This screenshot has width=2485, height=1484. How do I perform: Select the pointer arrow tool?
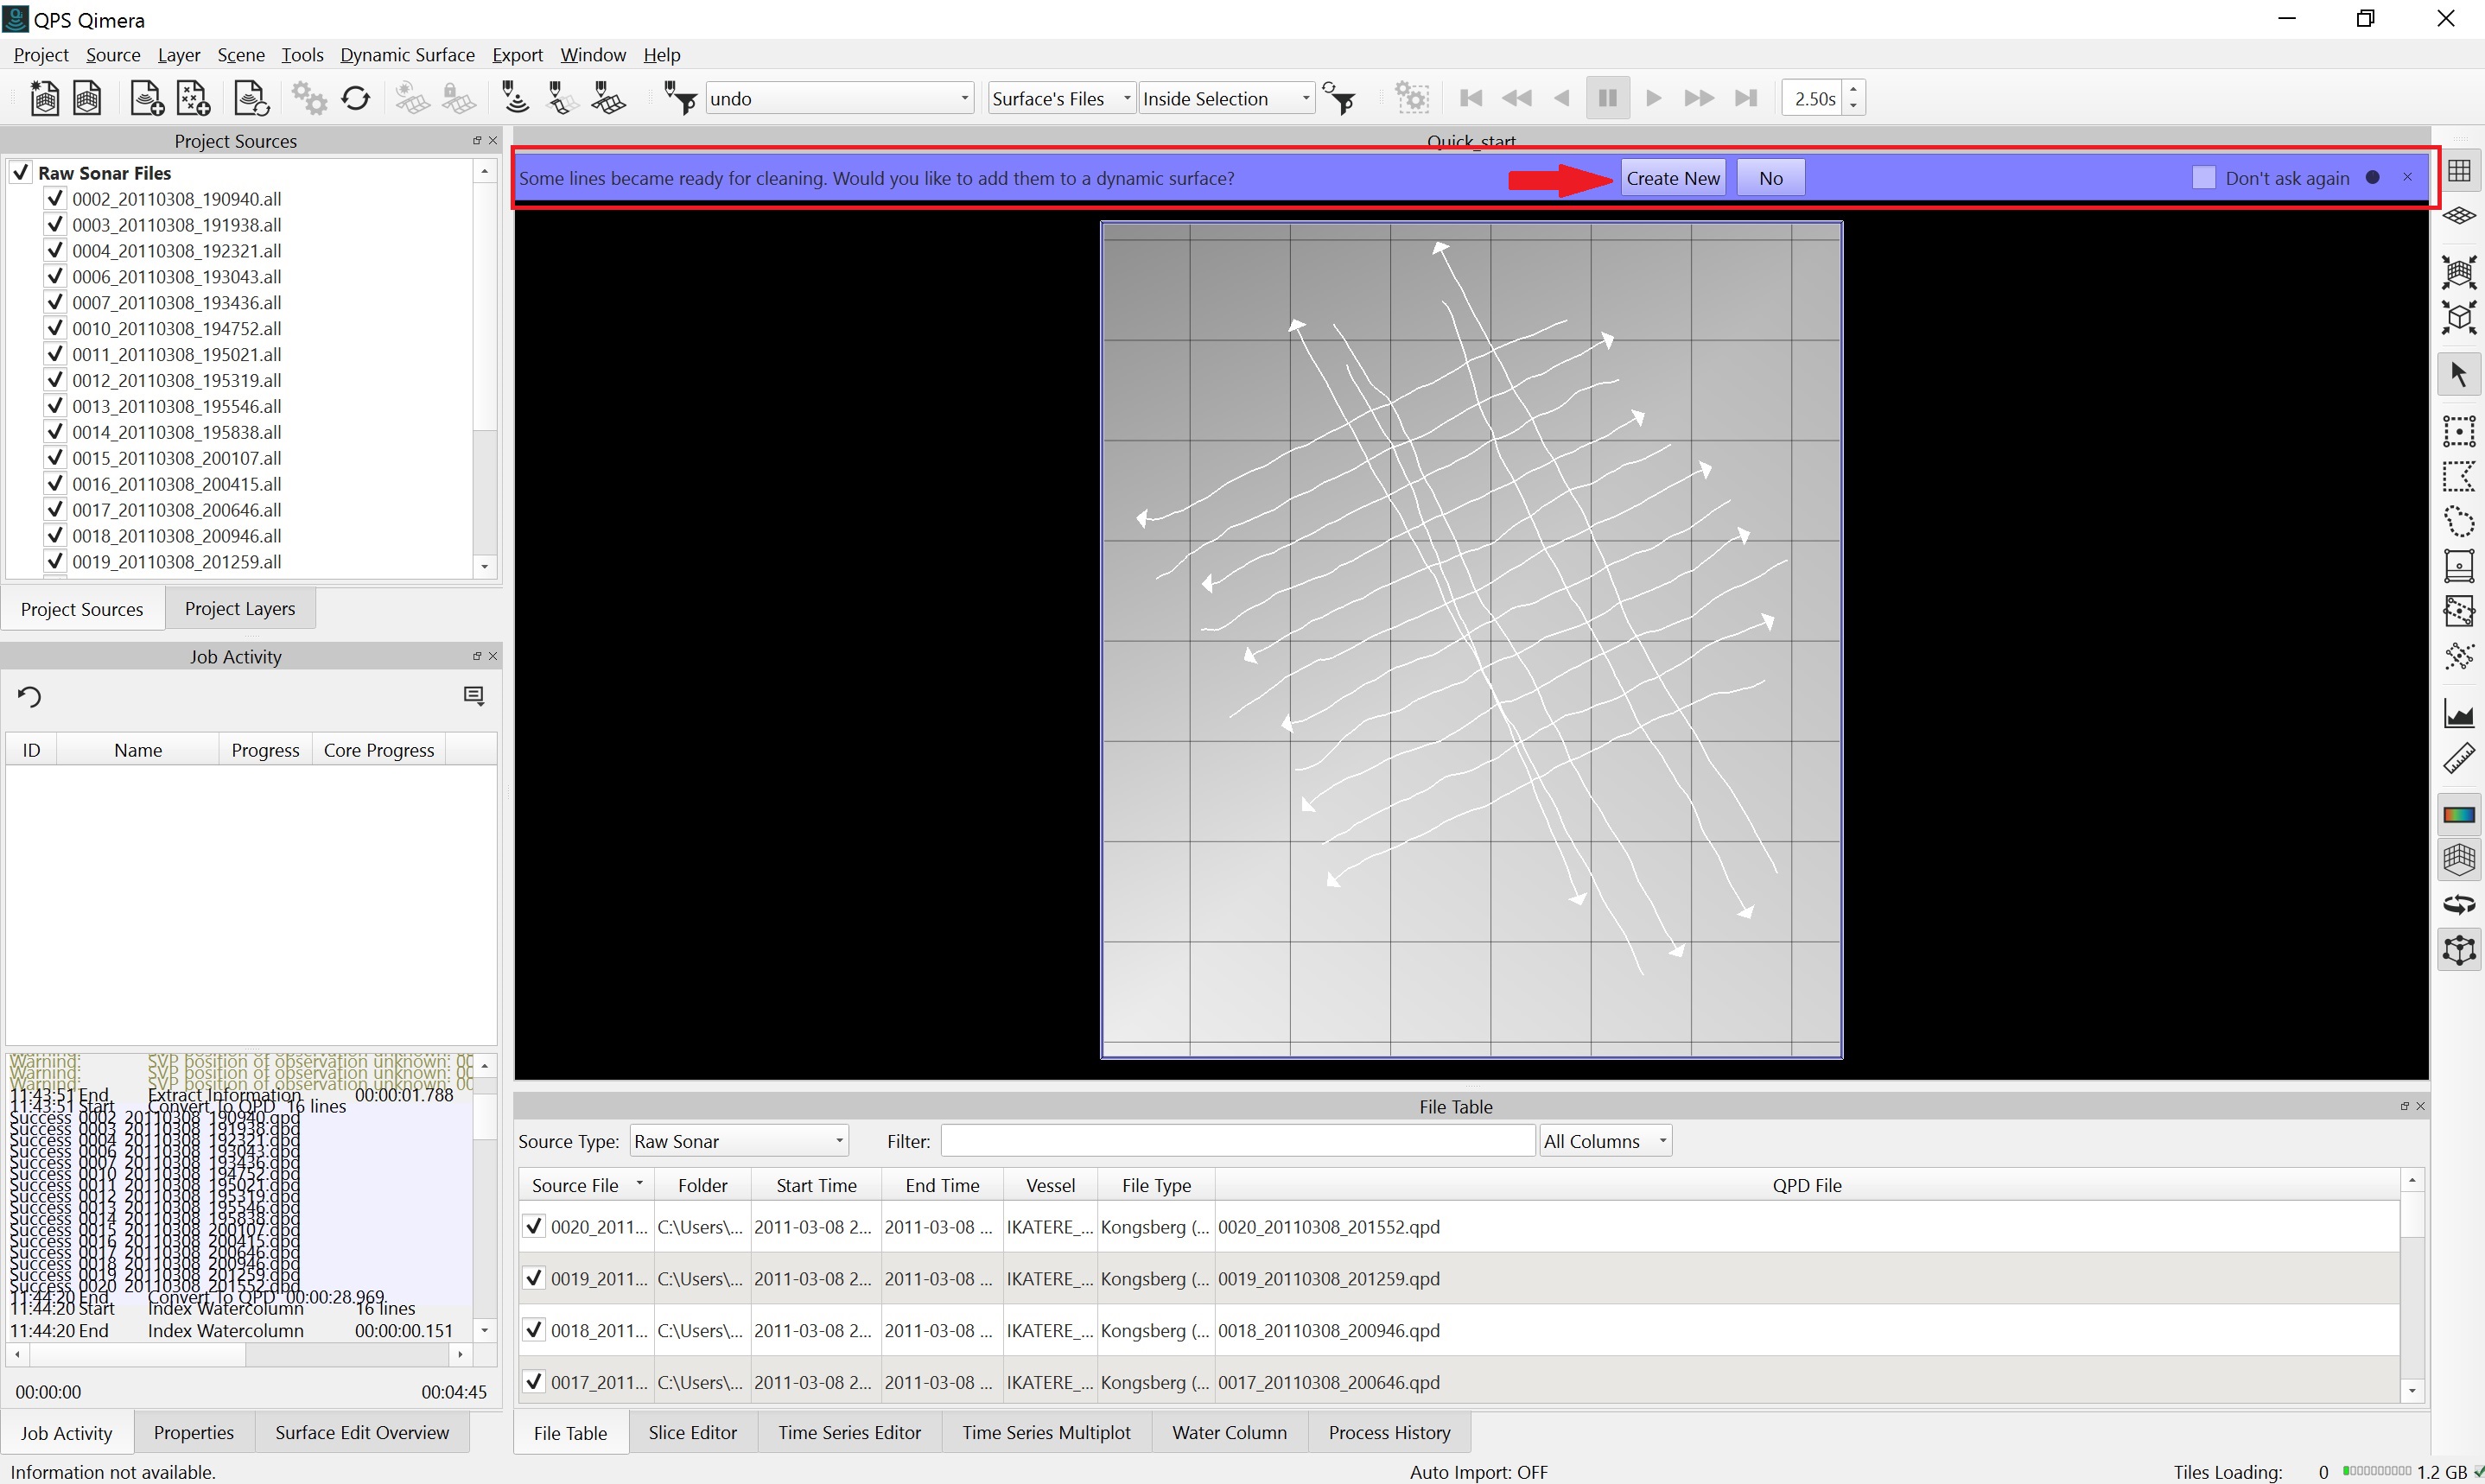(2459, 374)
